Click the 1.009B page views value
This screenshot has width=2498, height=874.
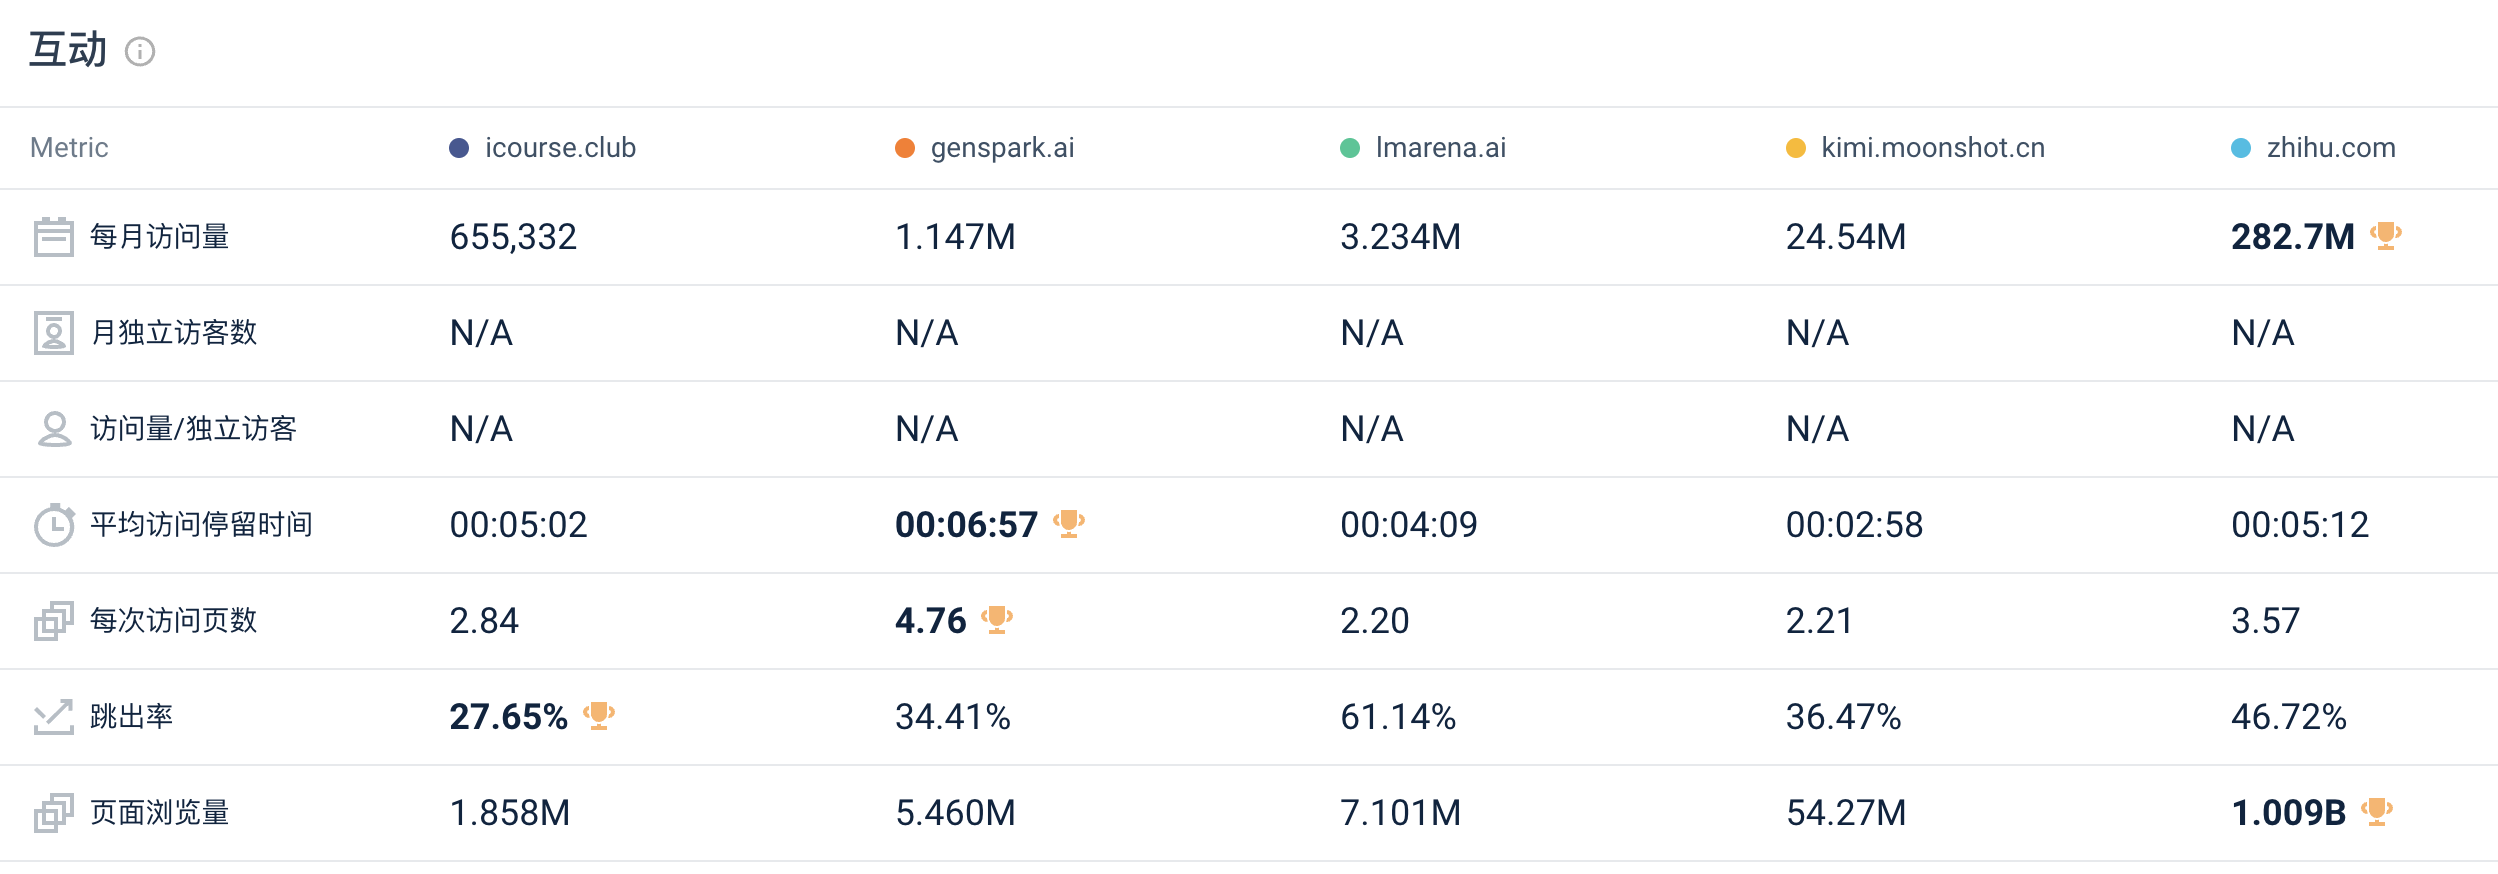click(x=2289, y=813)
